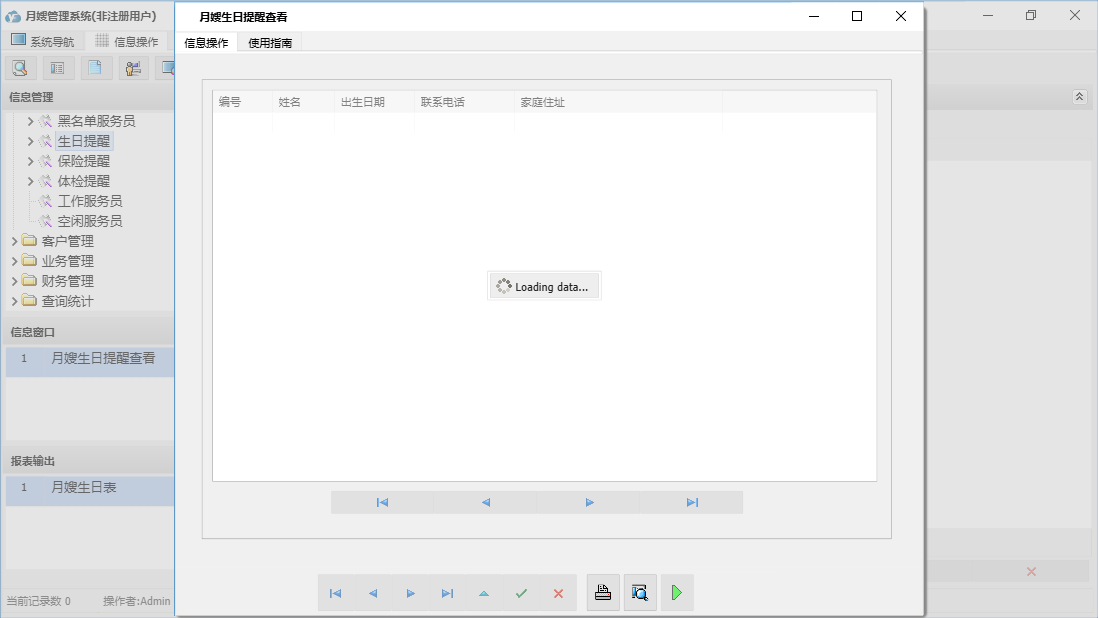Click the 出生日期 column header
Image resolution: width=1098 pixels, height=618 pixels.
pos(363,102)
